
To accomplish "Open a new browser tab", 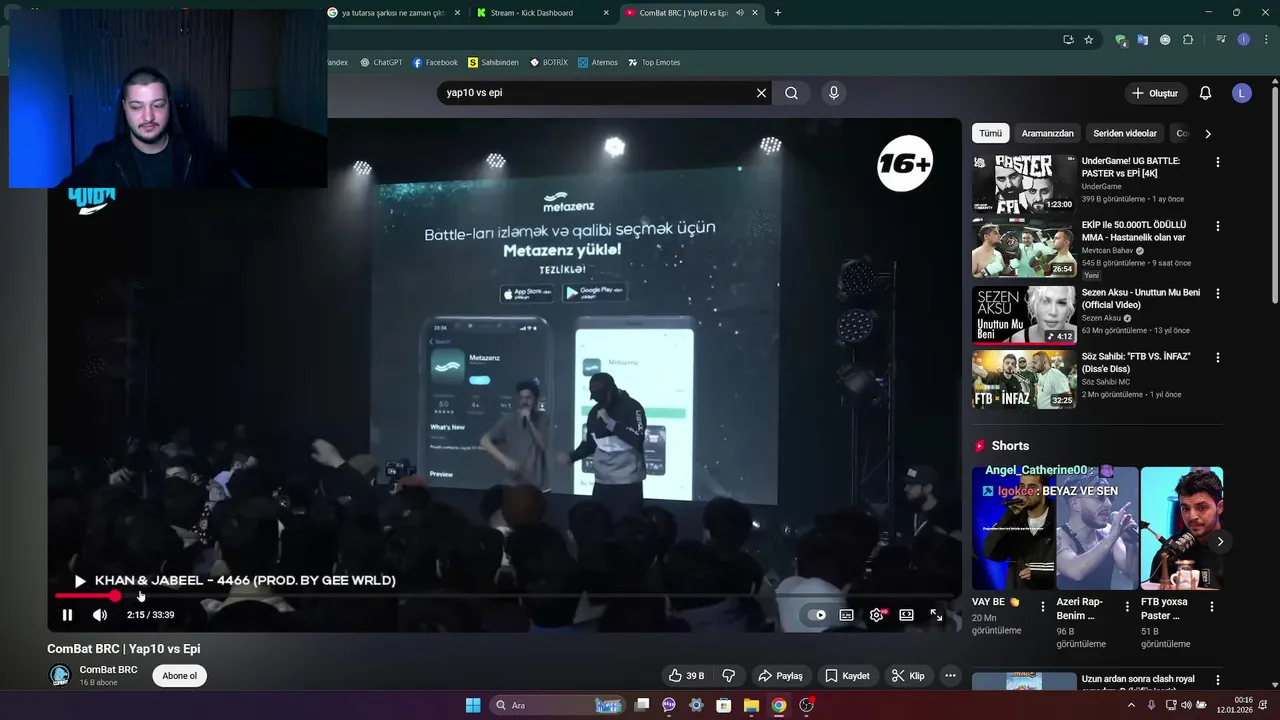I will 778,13.
